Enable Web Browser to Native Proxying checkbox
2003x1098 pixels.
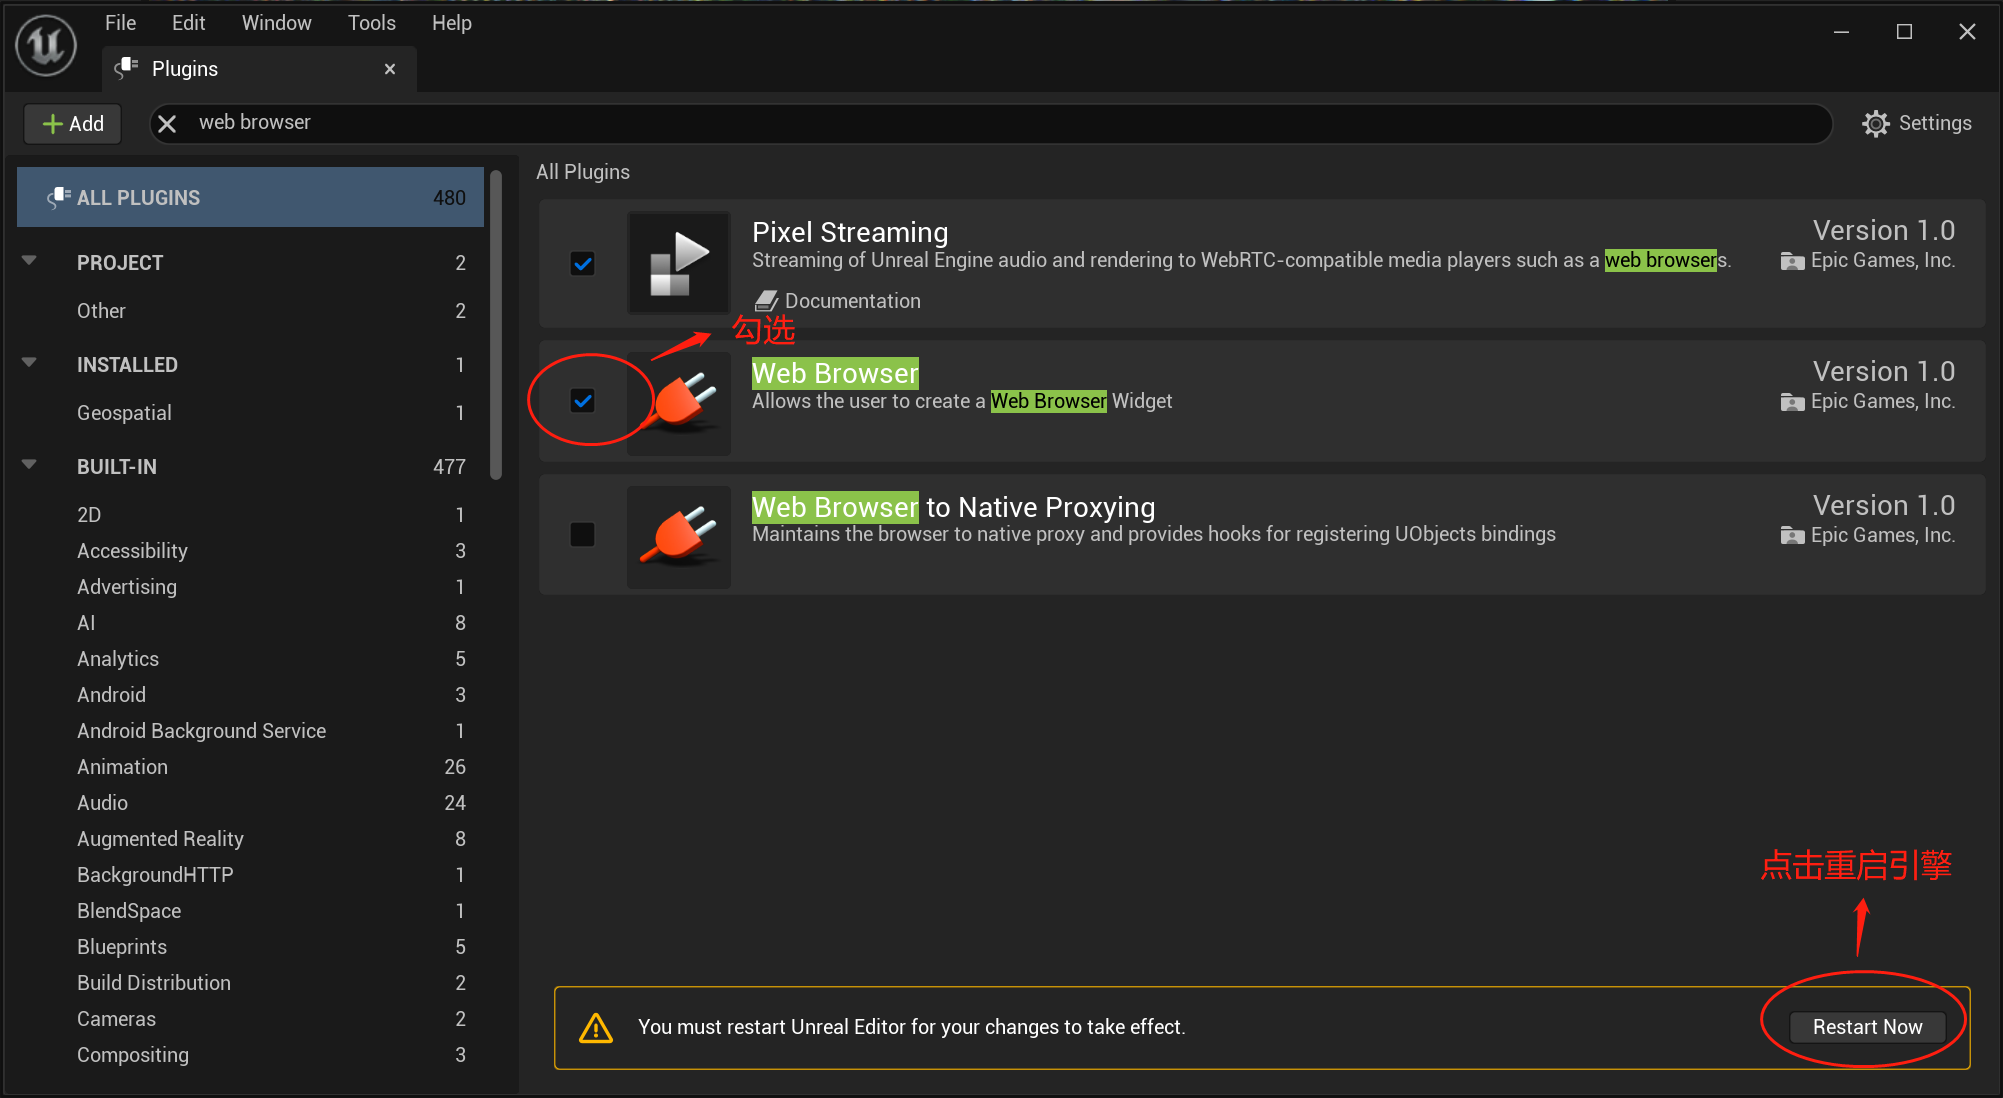tap(583, 535)
